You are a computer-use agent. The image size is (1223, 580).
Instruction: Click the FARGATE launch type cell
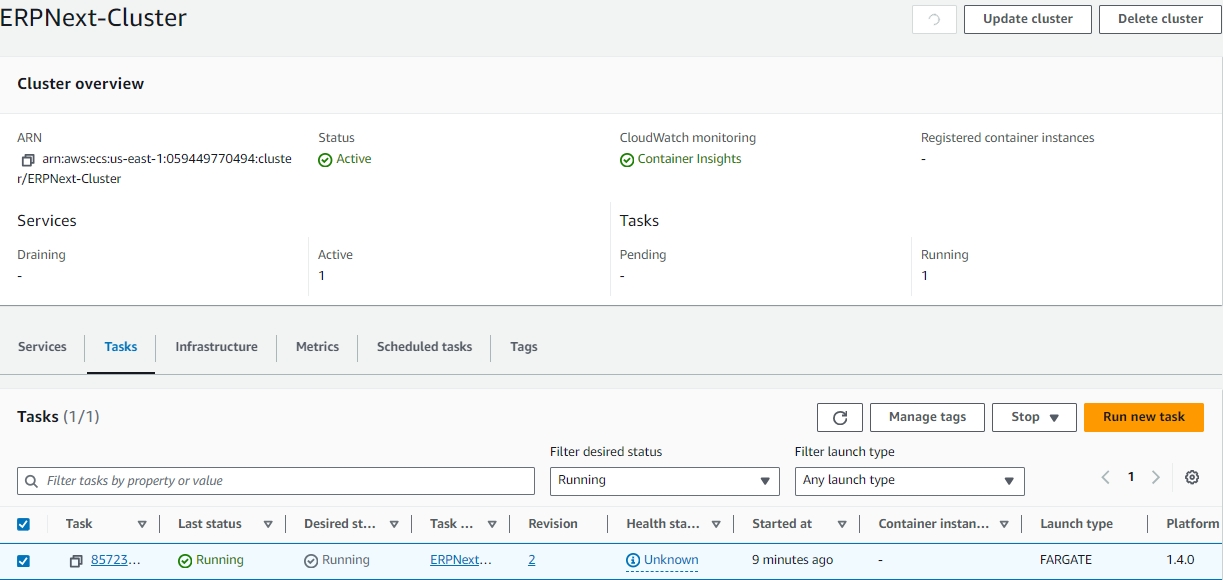[1066, 560]
